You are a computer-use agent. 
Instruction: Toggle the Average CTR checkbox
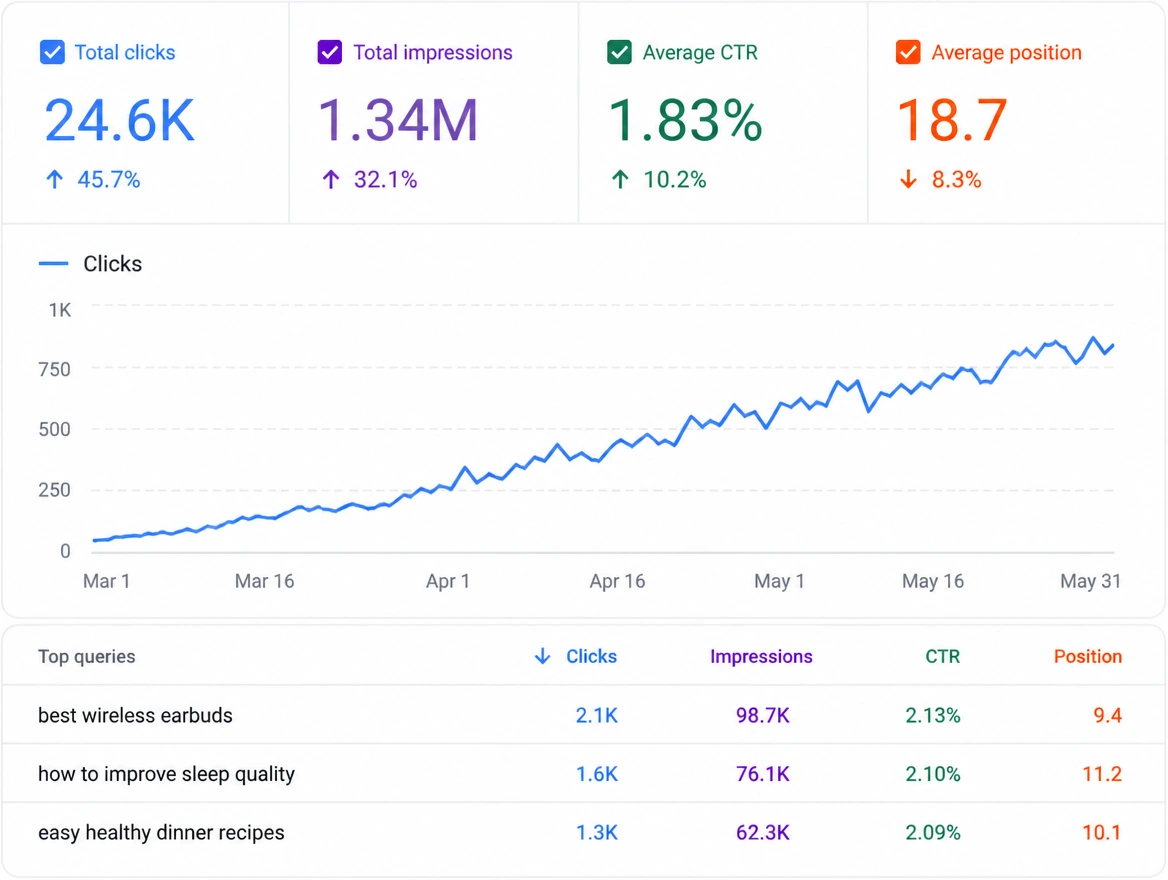tap(619, 52)
